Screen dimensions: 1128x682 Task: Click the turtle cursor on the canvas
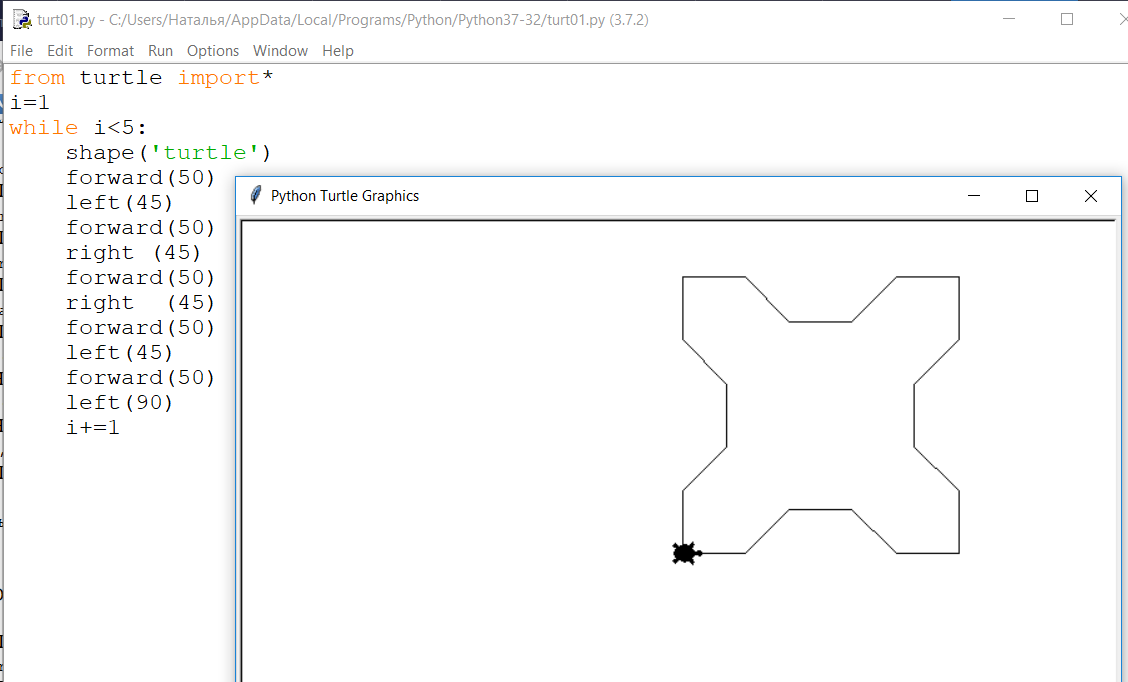point(686,553)
